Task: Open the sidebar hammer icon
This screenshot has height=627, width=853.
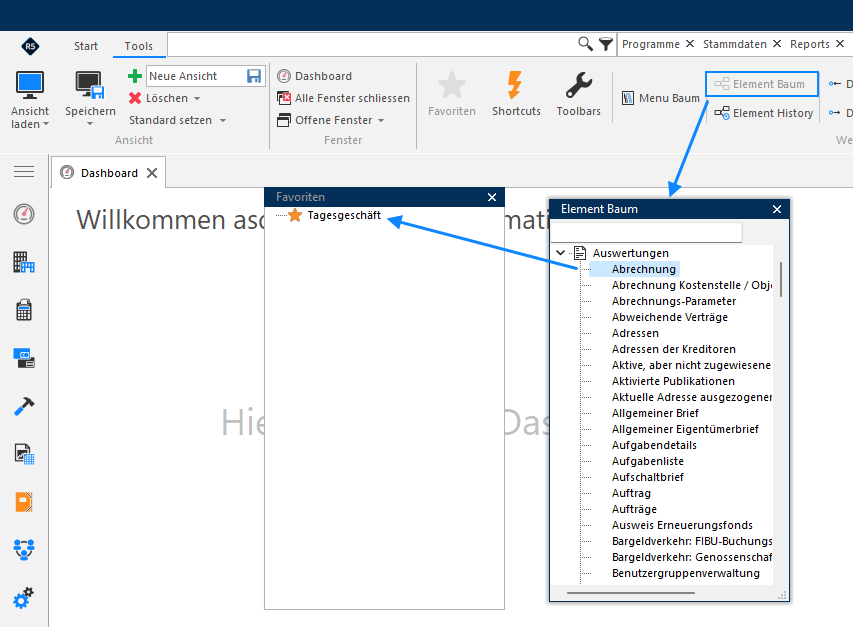Action: [x=24, y=406]
